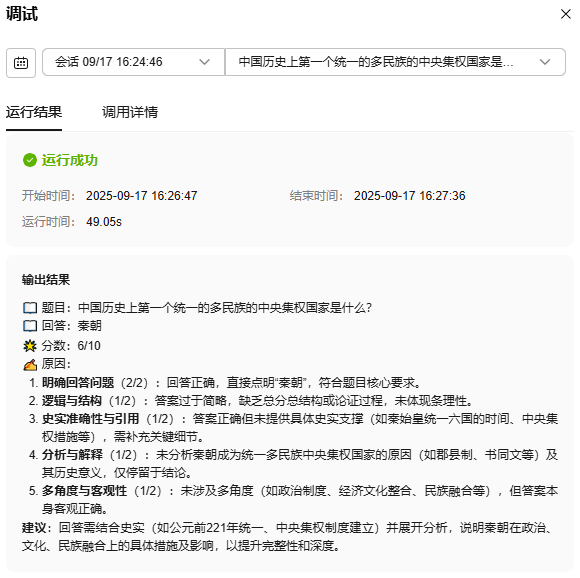The height and width of the screenshot is (578, 580).
Task: Click the end time 2025-09-17 16:27:36
Action: coord(409,196)
